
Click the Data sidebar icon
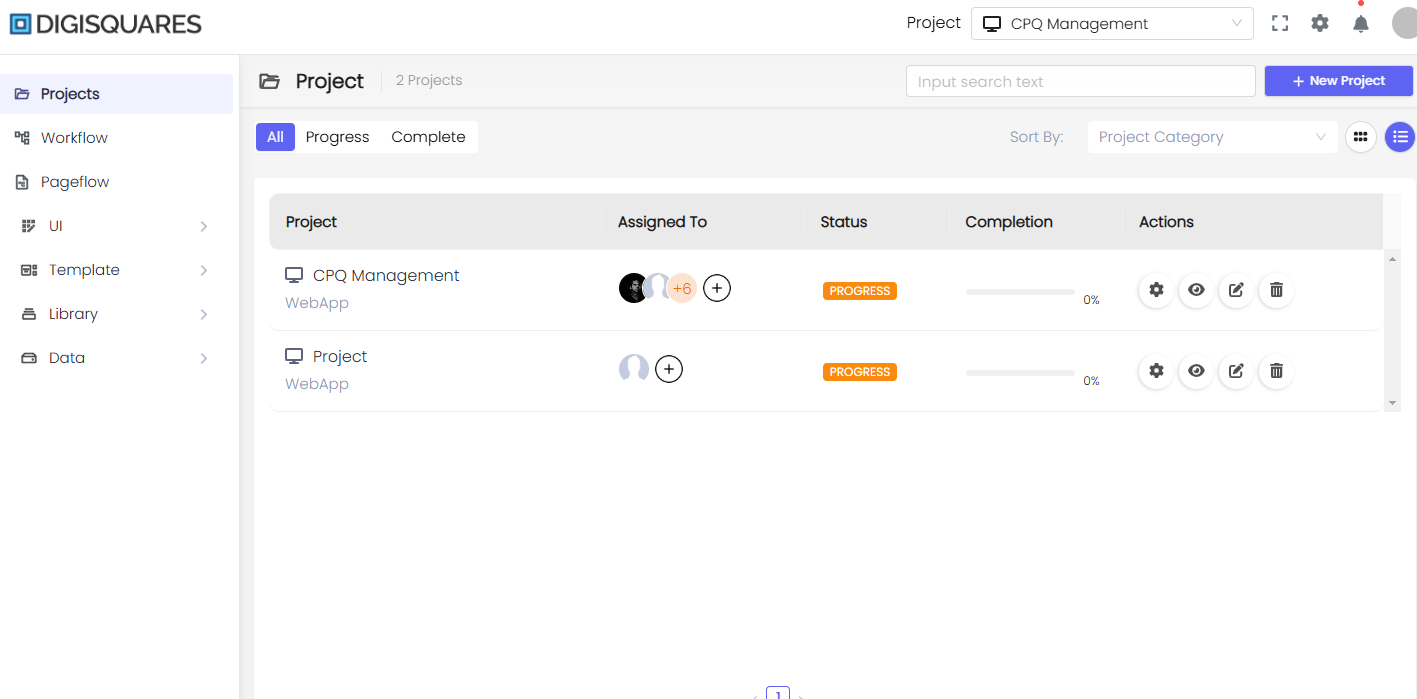[29, 358]
